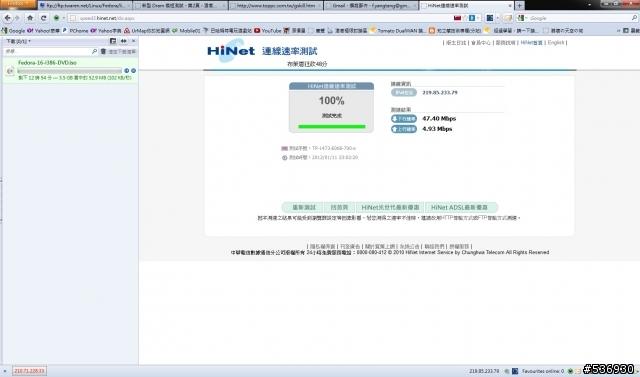Click Favourites online status bar item
The width and height of the screenshot is (640, 377).
(542, 371)
